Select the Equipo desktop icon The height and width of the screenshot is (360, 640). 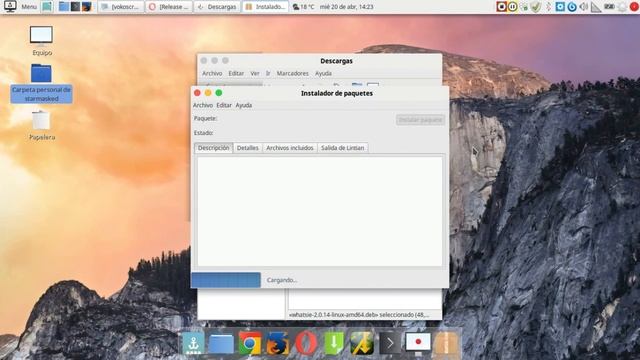42,41
